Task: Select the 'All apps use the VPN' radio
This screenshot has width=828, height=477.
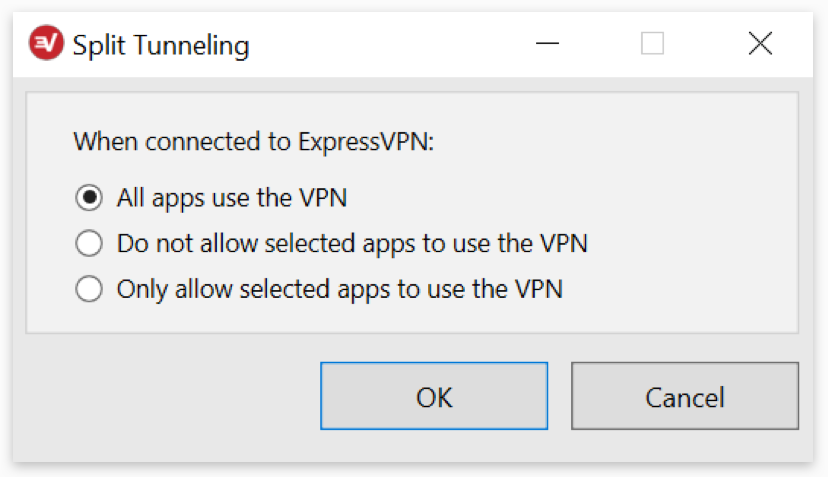Action: [x=89, y=198]
